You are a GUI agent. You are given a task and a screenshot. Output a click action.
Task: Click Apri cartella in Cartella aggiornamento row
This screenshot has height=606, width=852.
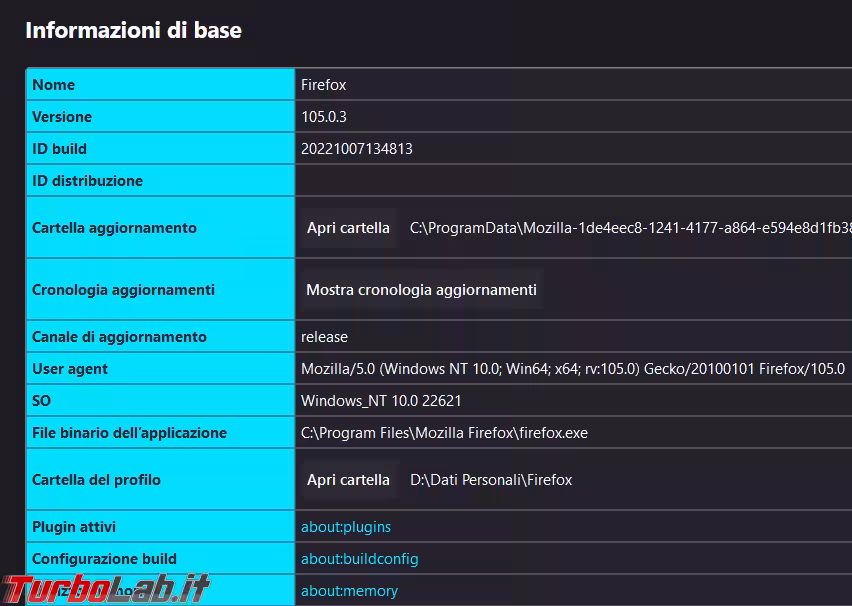(x=348, y=228)
